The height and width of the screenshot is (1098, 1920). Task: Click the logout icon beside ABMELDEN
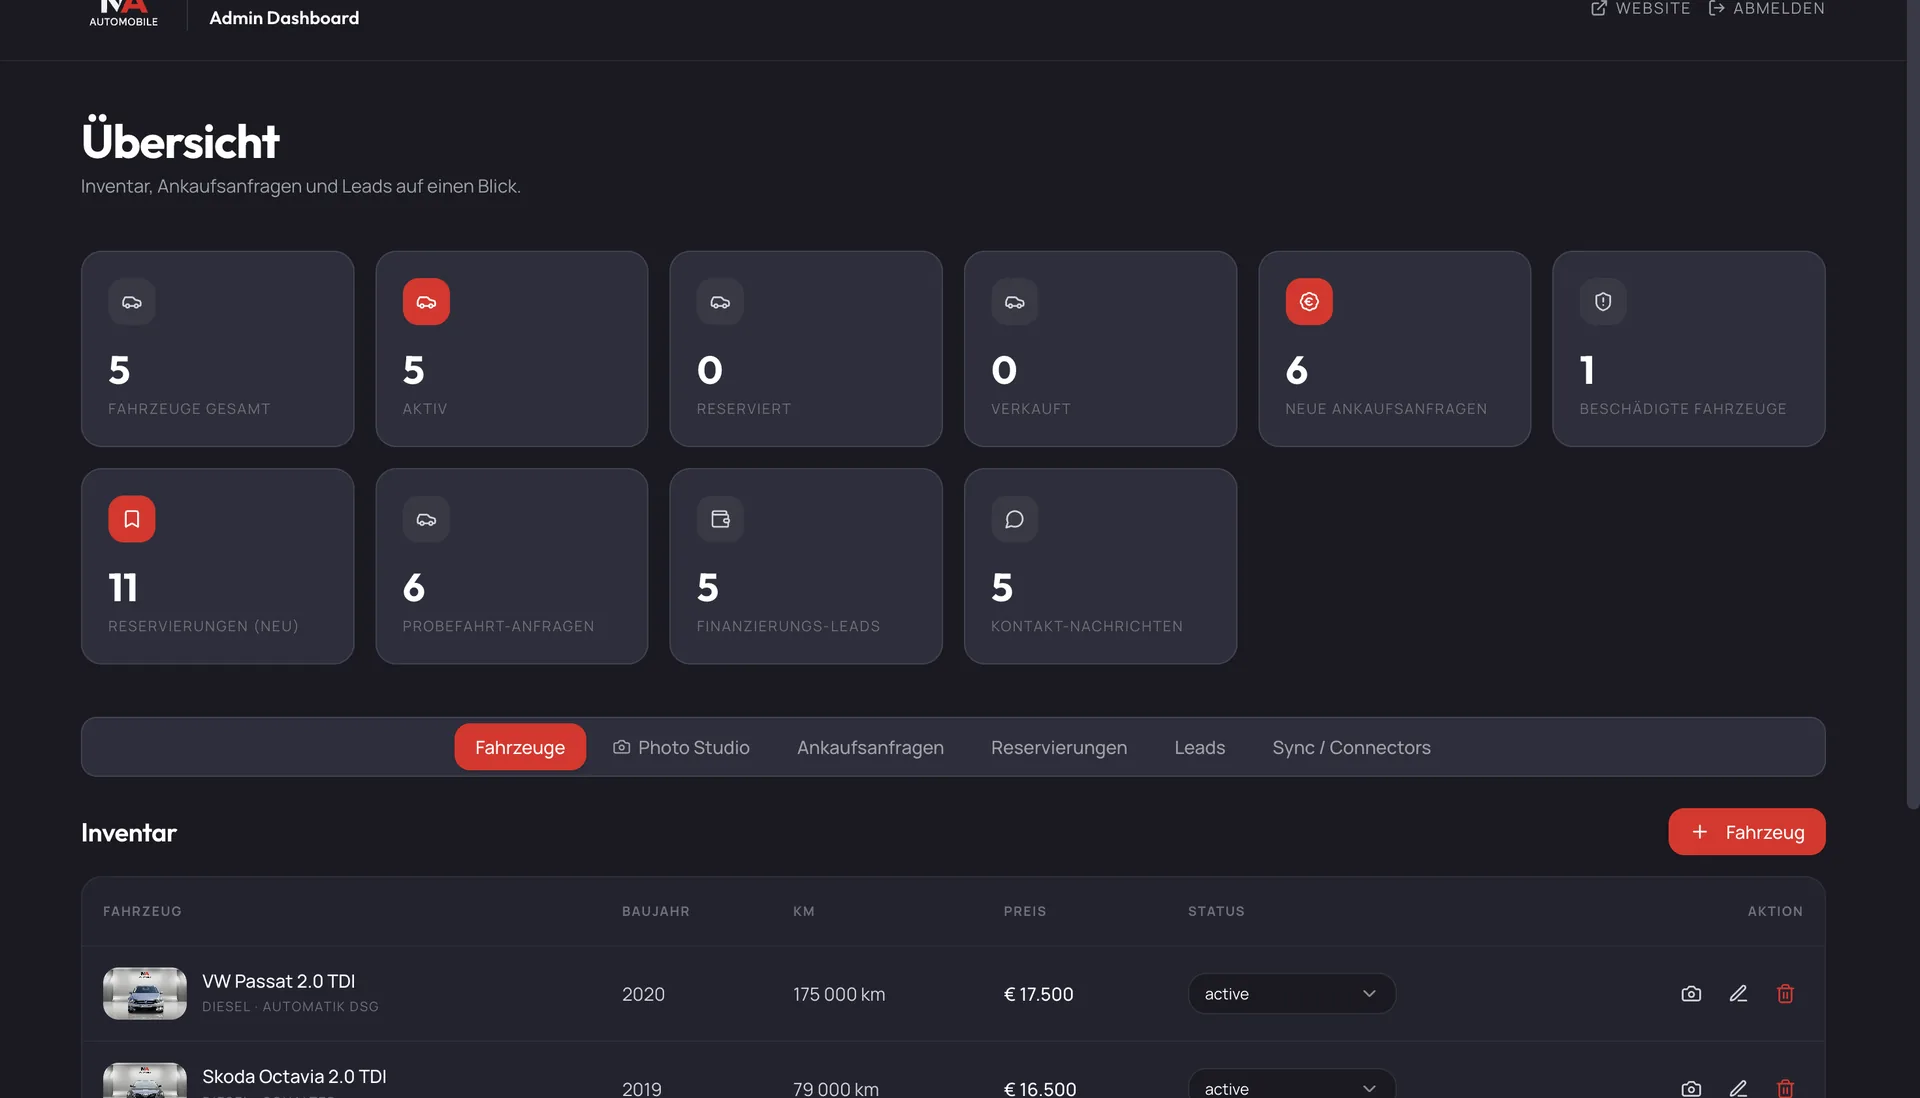click(x=1716, y=8)
